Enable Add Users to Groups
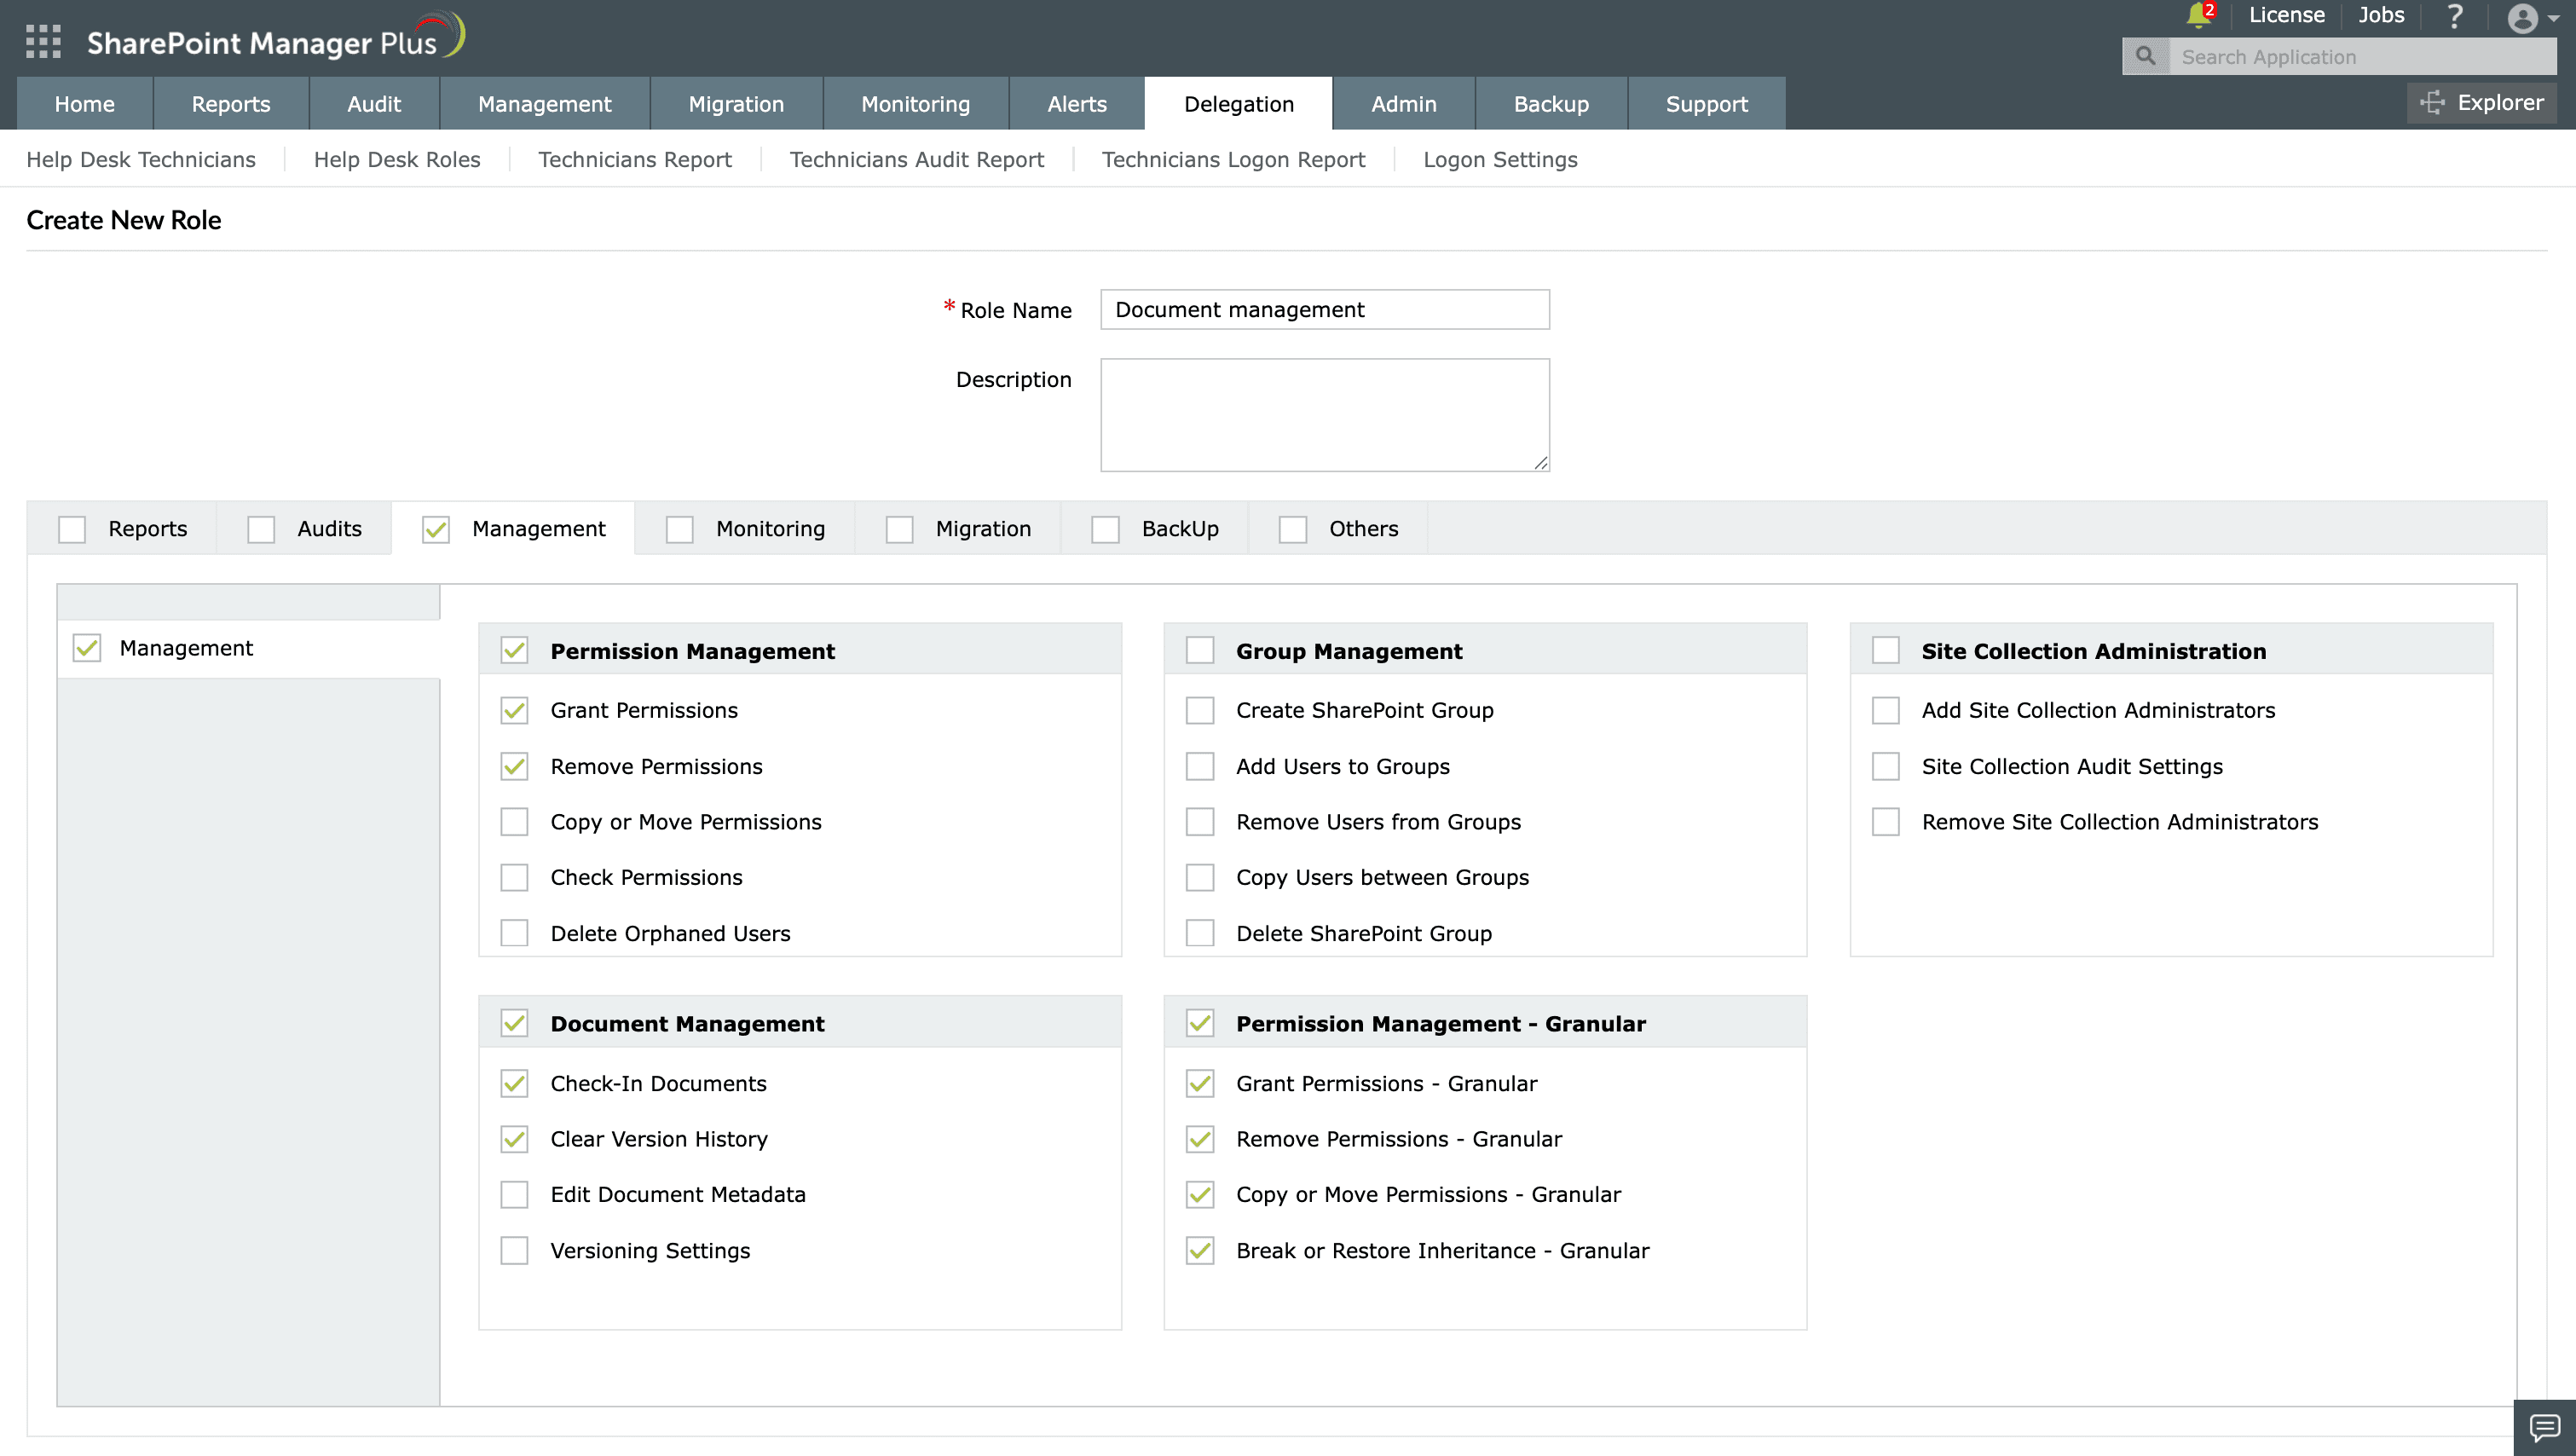 (x=1200, y=766)
